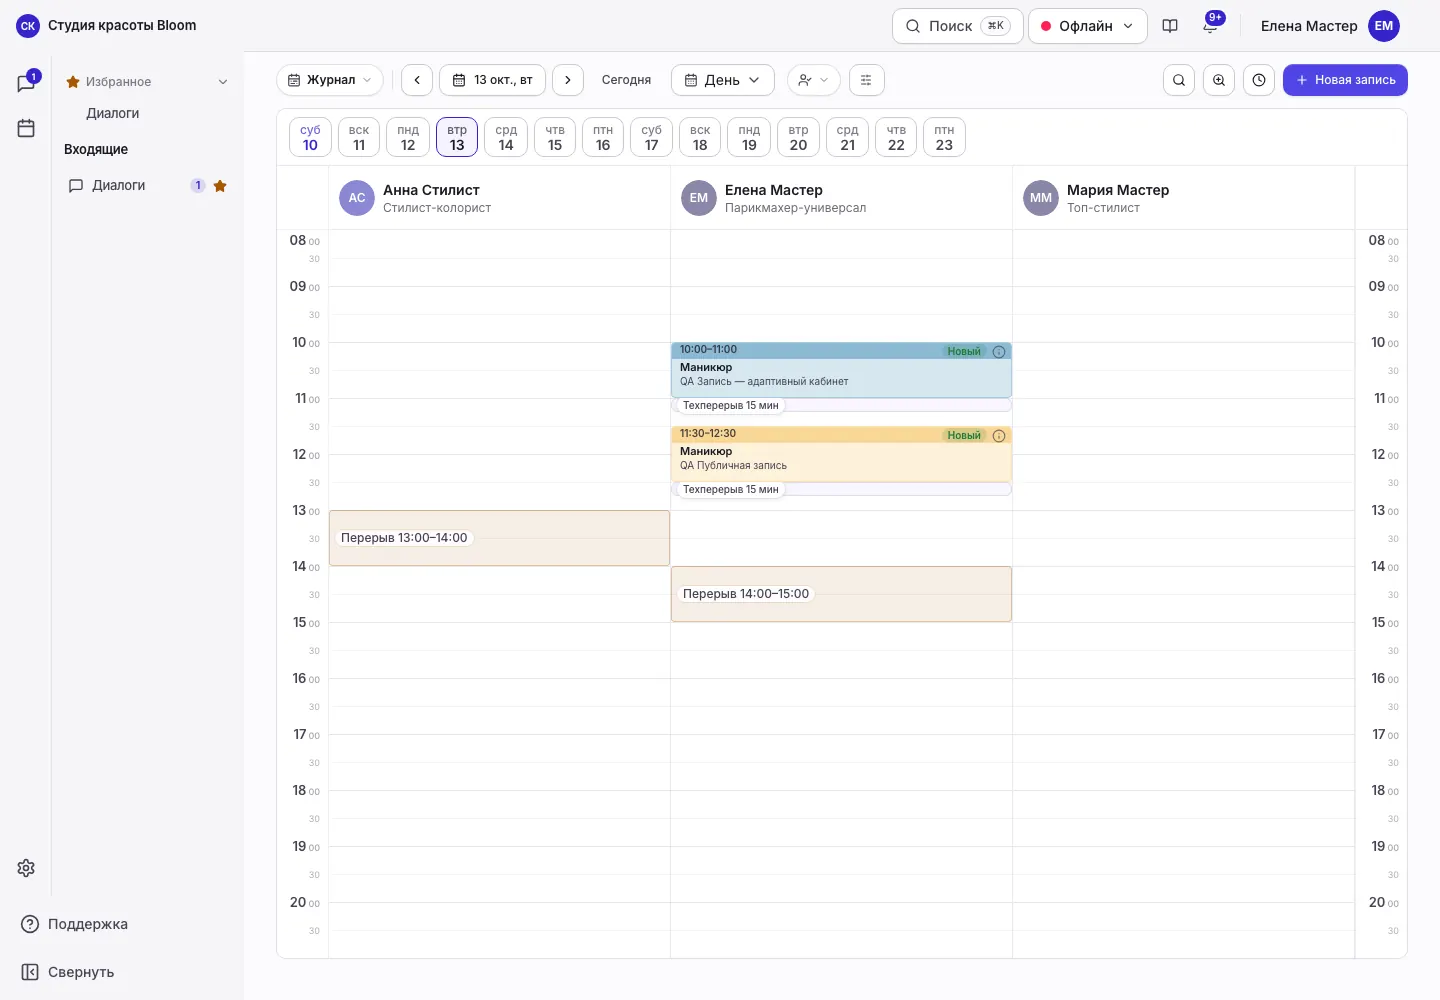The width and height of the screenshot is (1440, 1000).
Task: Click the СК studio logo
Action: pyautogui.click(x=28, y=26)
